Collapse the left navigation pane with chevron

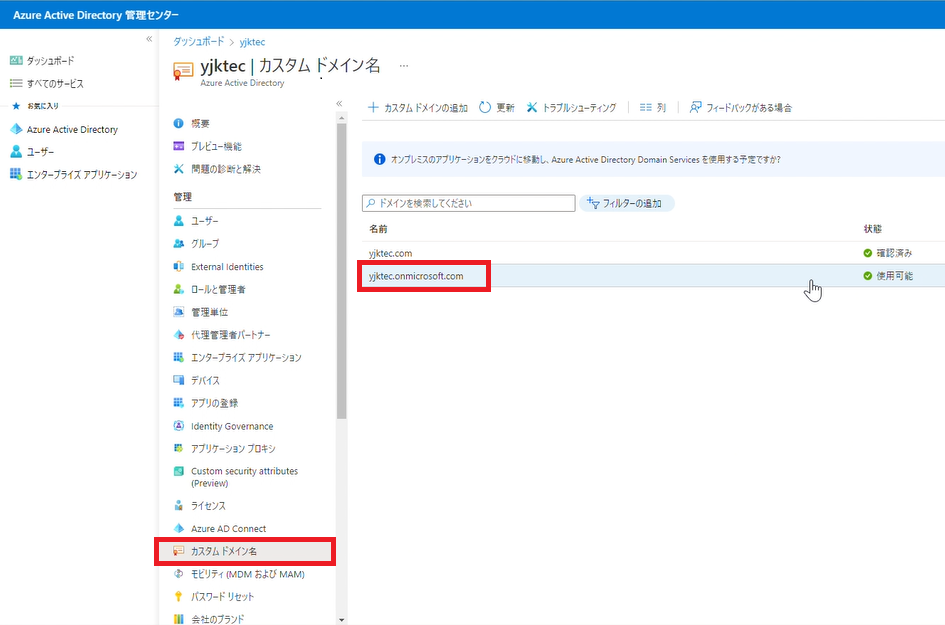click(149, 39)
